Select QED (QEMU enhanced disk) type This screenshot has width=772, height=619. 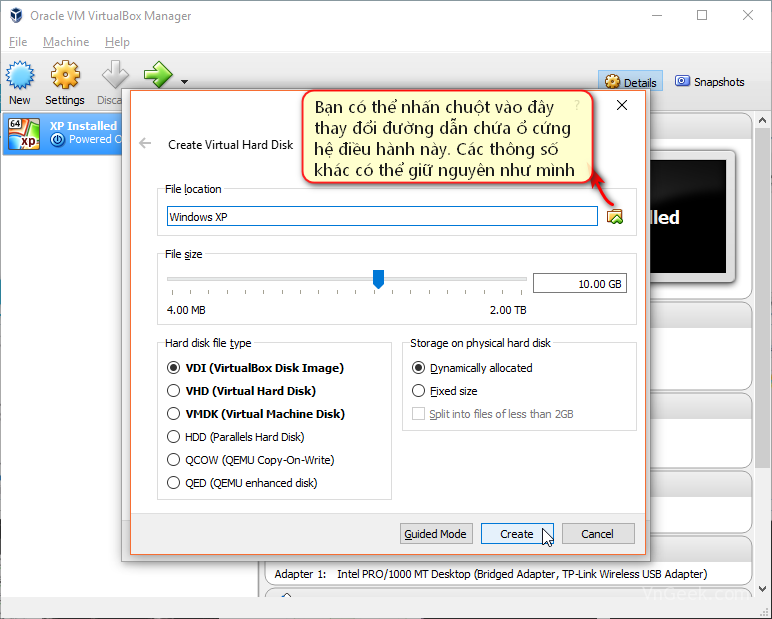click(242, 483)
